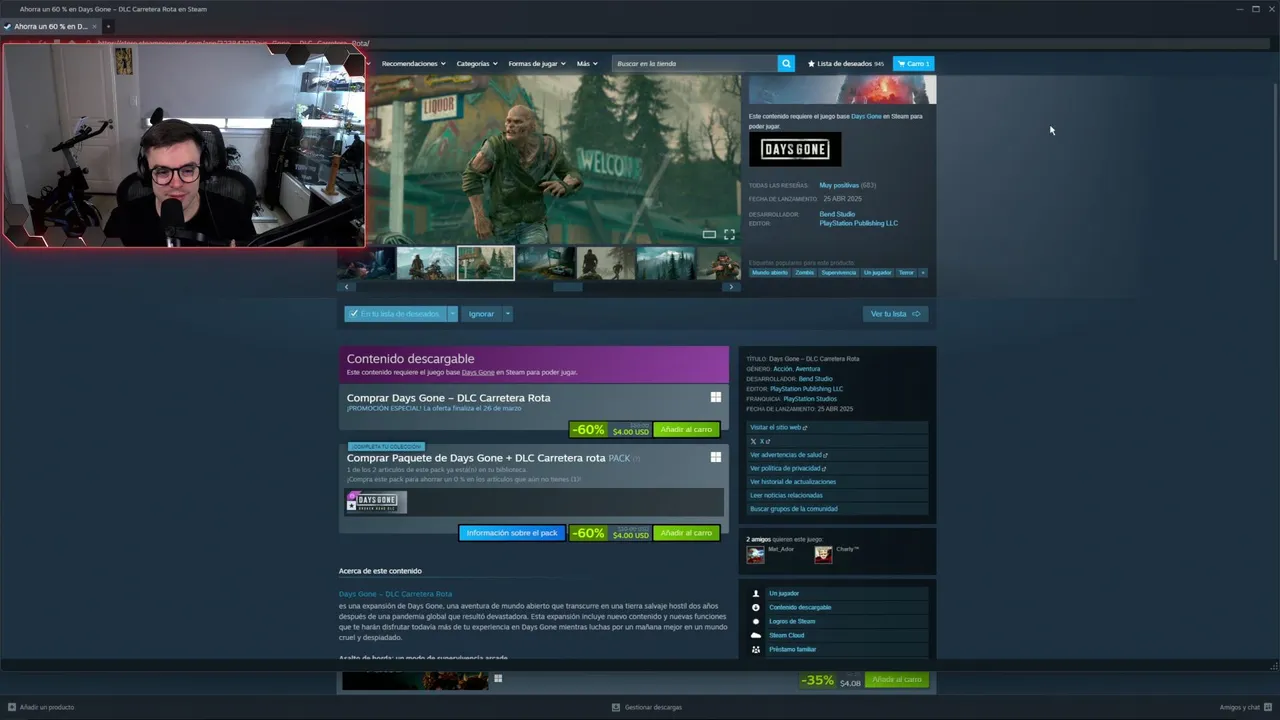Select the highlighted zombie Welcome sign thumbnail
The width and height of the screenshot is (1280, 720).
486,263
